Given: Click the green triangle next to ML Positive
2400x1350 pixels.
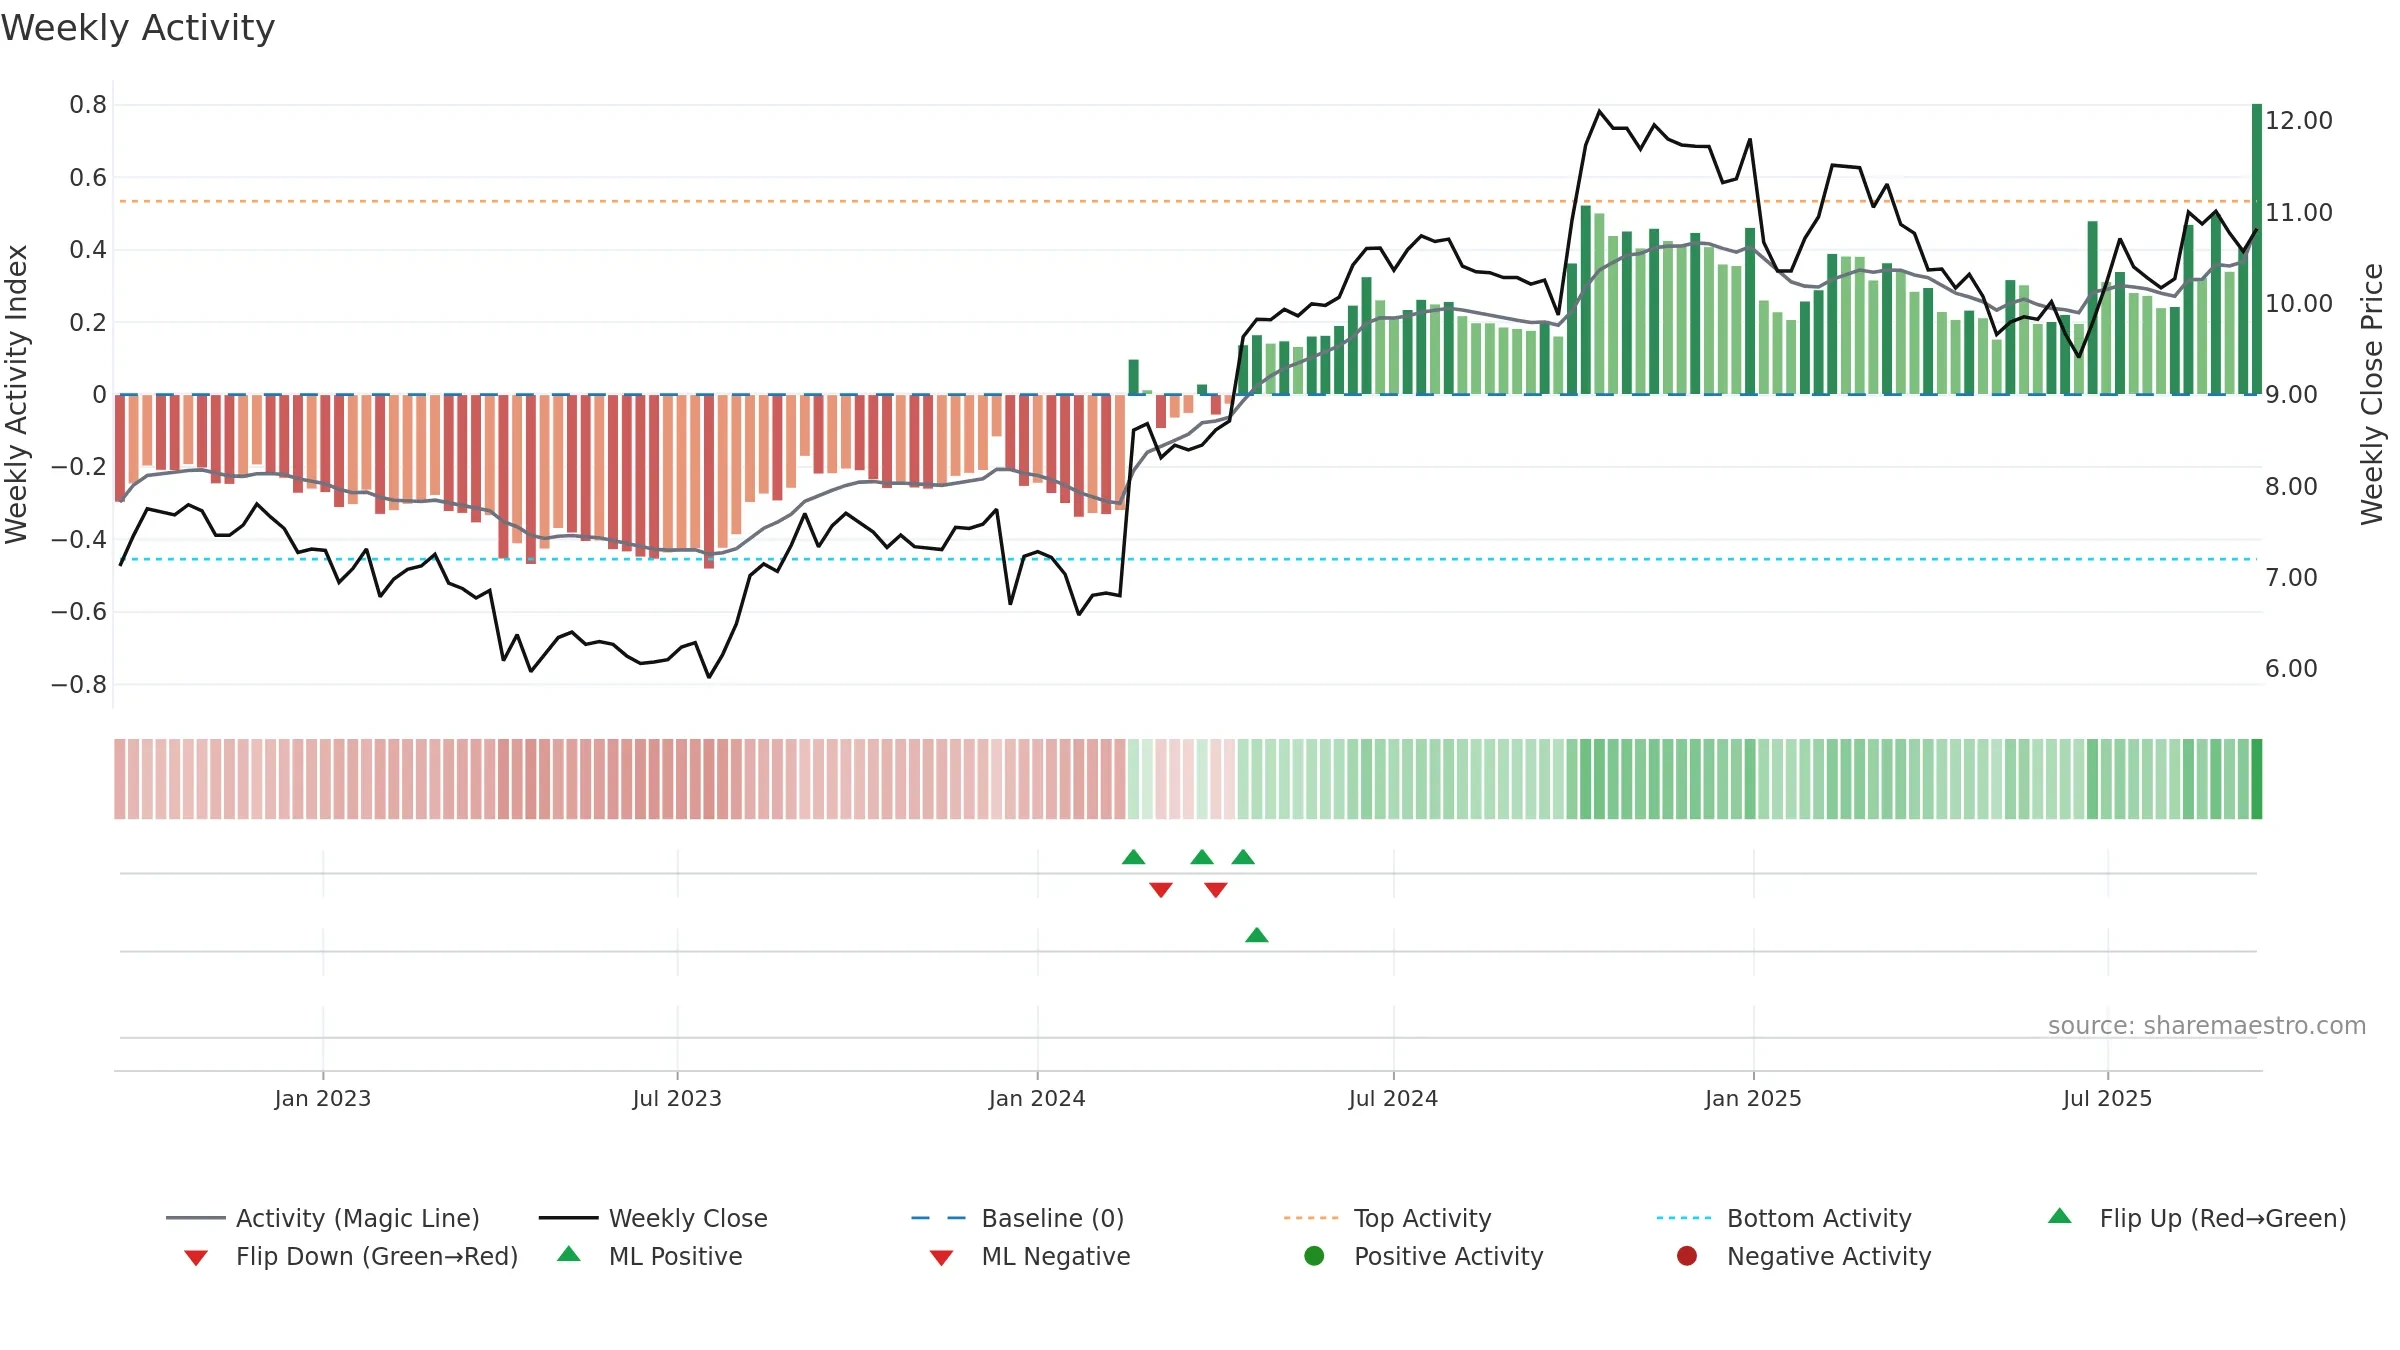Looking at the screenshot, I should 569,1254.
